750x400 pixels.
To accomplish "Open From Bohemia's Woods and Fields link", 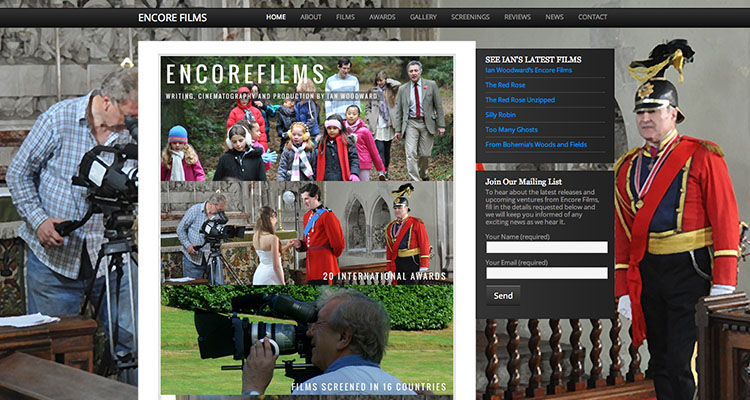I will point(536,144).
